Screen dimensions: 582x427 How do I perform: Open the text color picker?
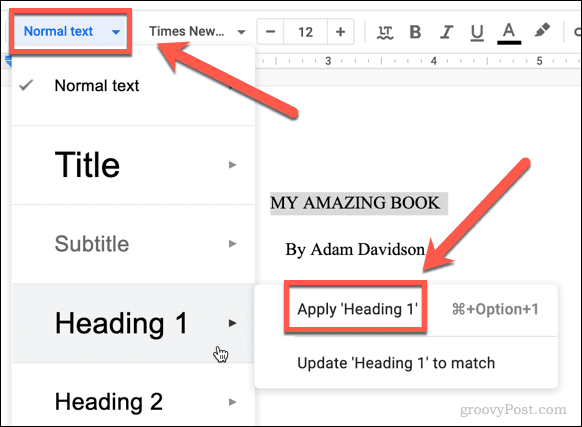click(x=509, y=33)
